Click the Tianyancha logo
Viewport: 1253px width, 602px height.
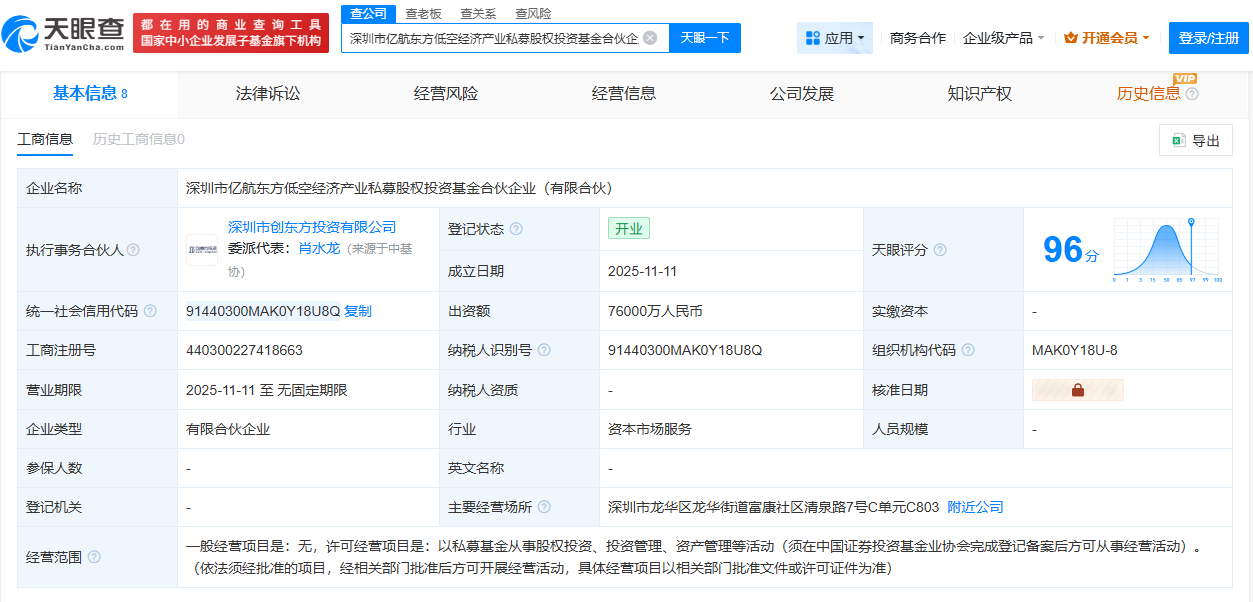click(64, 35)
